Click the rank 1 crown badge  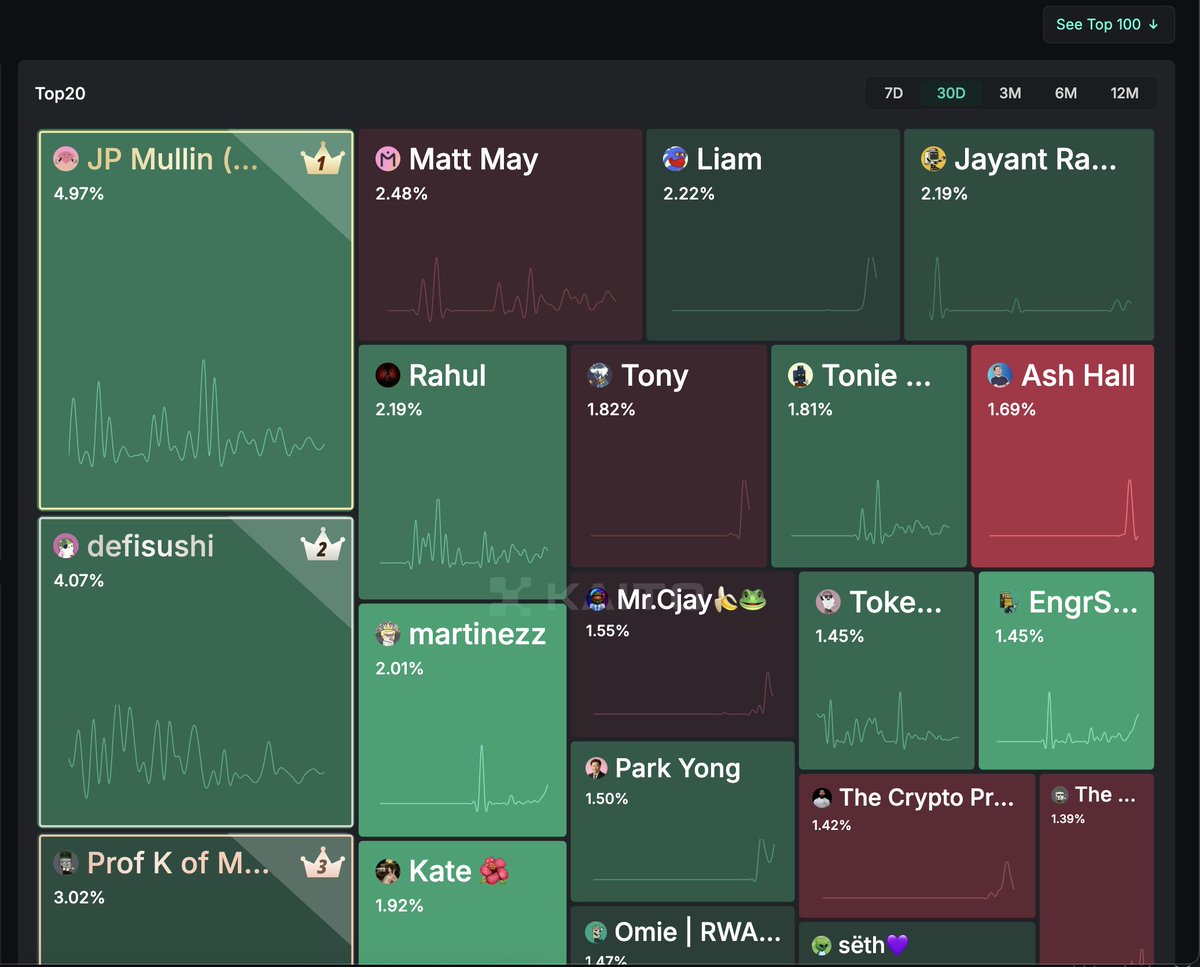click(322, 161)
